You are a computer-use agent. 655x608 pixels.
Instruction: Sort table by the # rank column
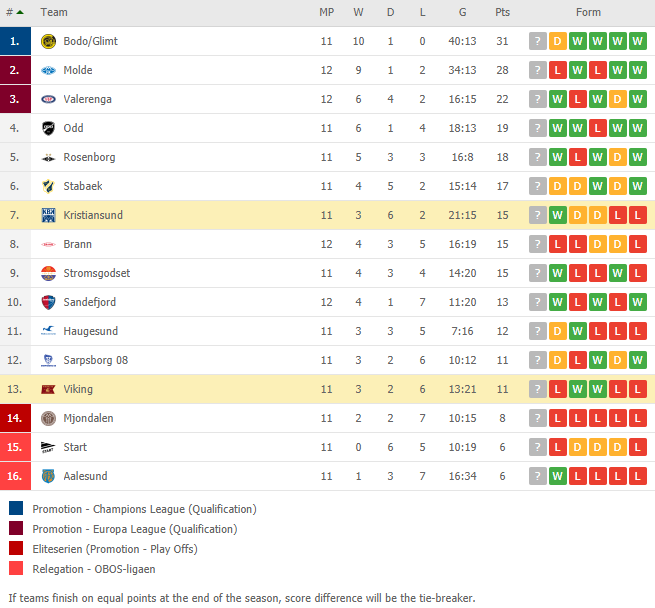click(x=15, y=13)
